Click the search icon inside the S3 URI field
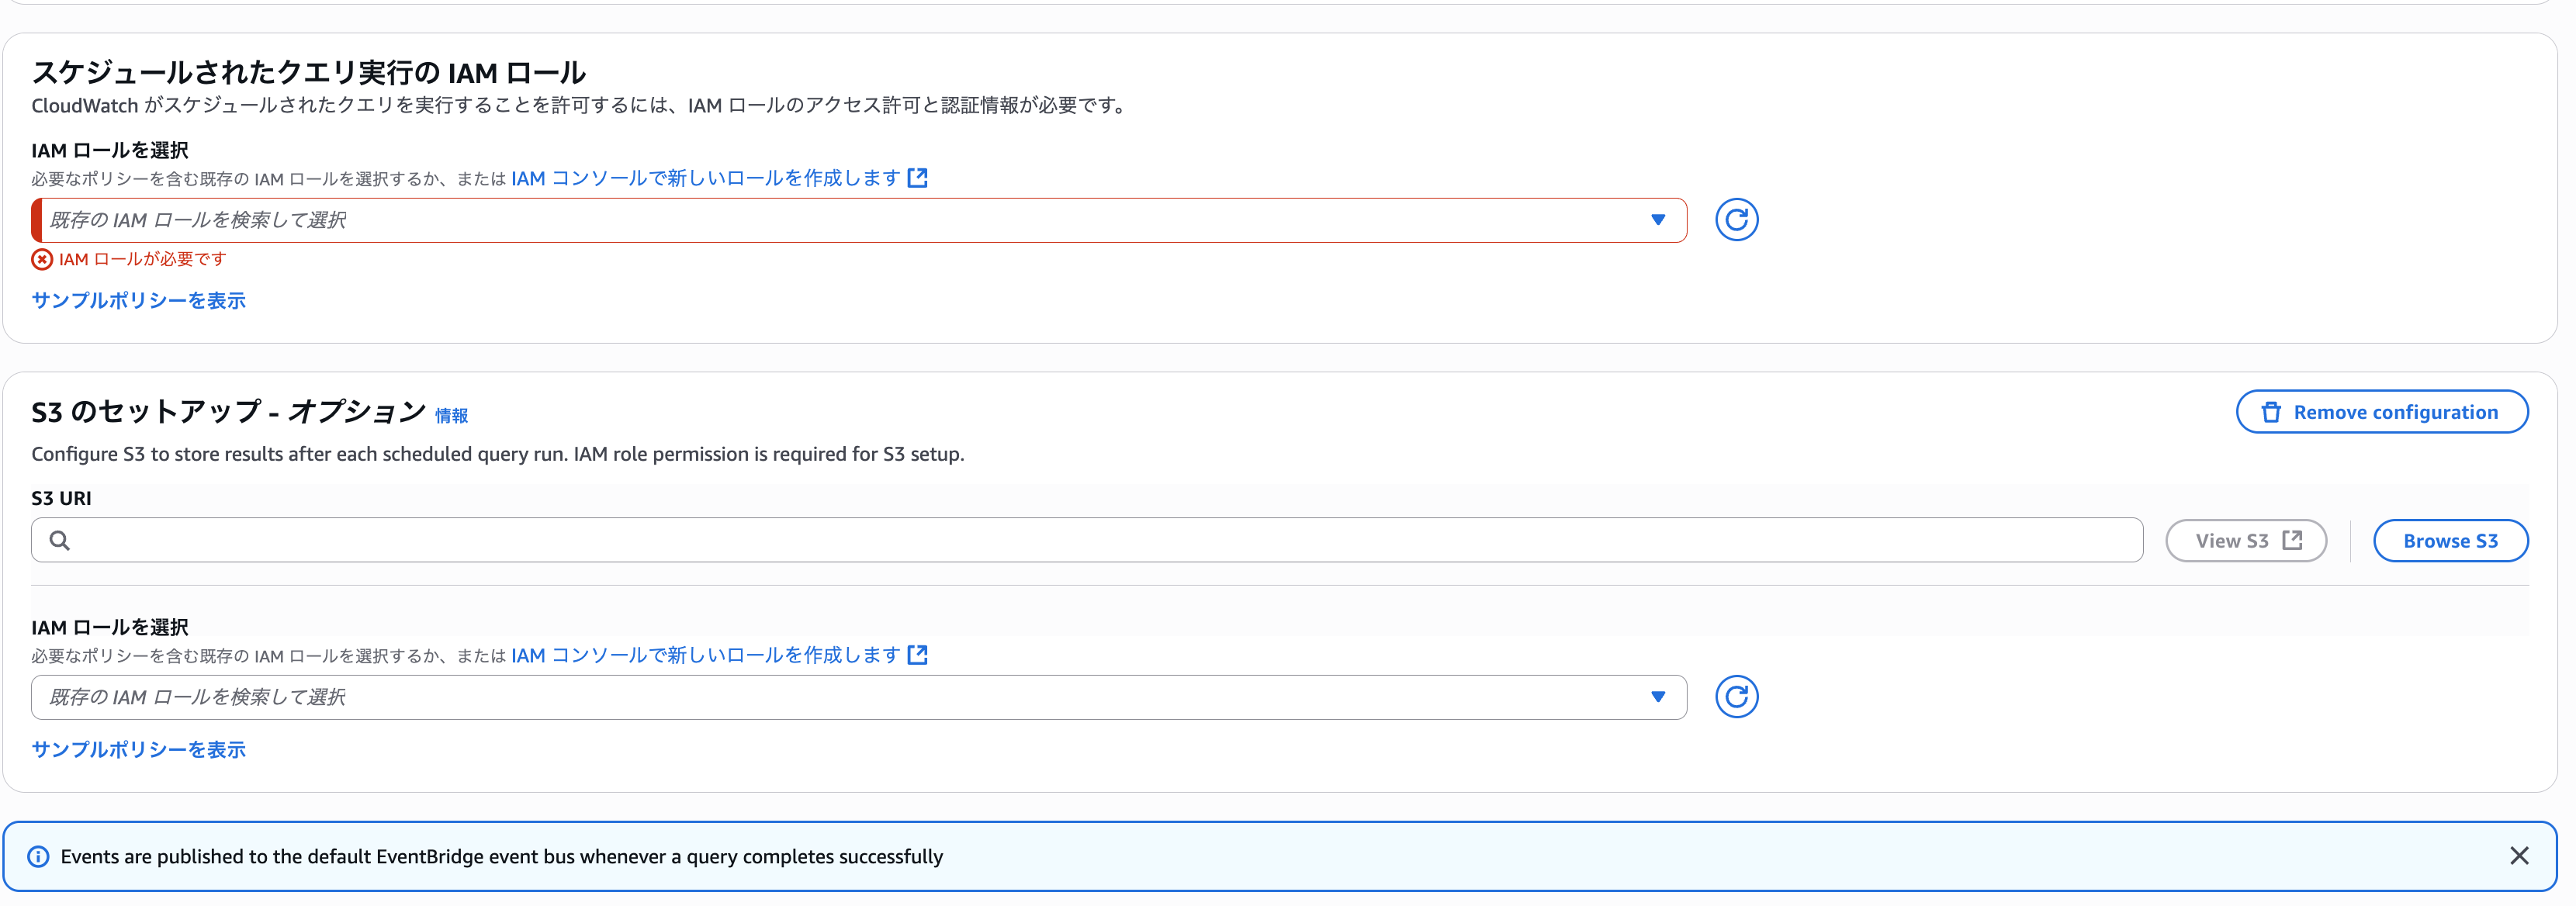This screenshot has height=906, width=2576. pos(59,540)
